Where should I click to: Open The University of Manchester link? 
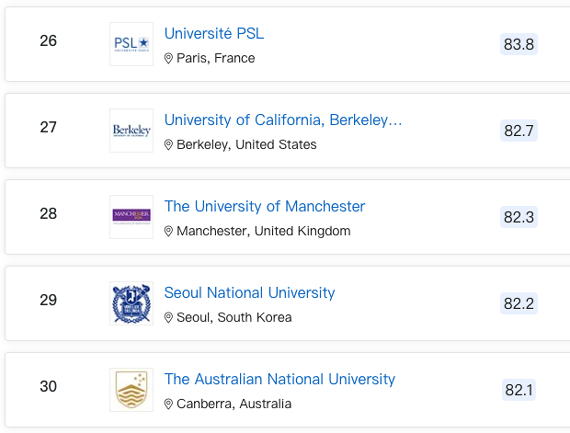coord(265,206)
